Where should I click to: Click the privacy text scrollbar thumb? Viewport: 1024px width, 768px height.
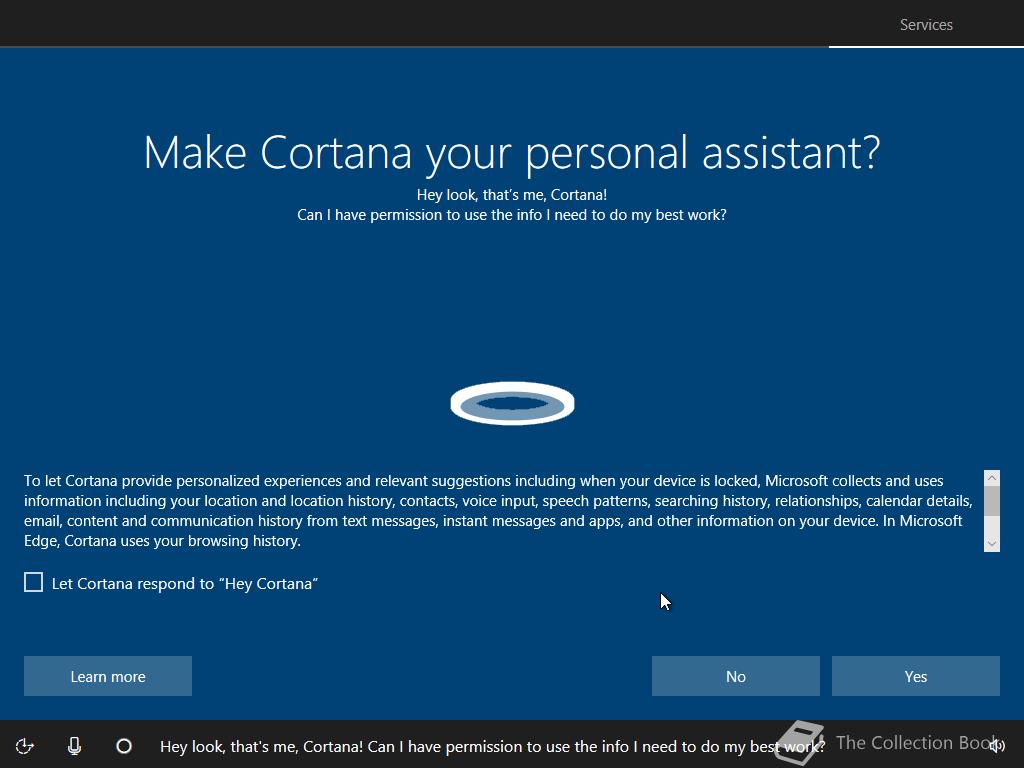pyautogui.click(x=991, y=501)
